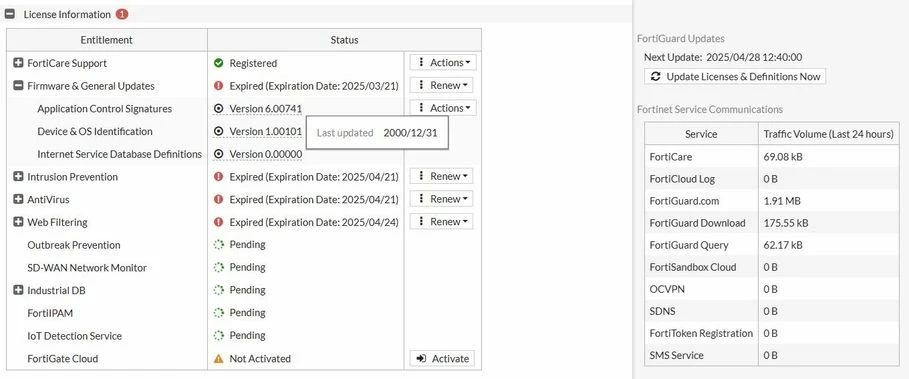This screenshot has width=909, height=379.
Task: Expand Industrial DB entitlement
Action: pos(18,290)
